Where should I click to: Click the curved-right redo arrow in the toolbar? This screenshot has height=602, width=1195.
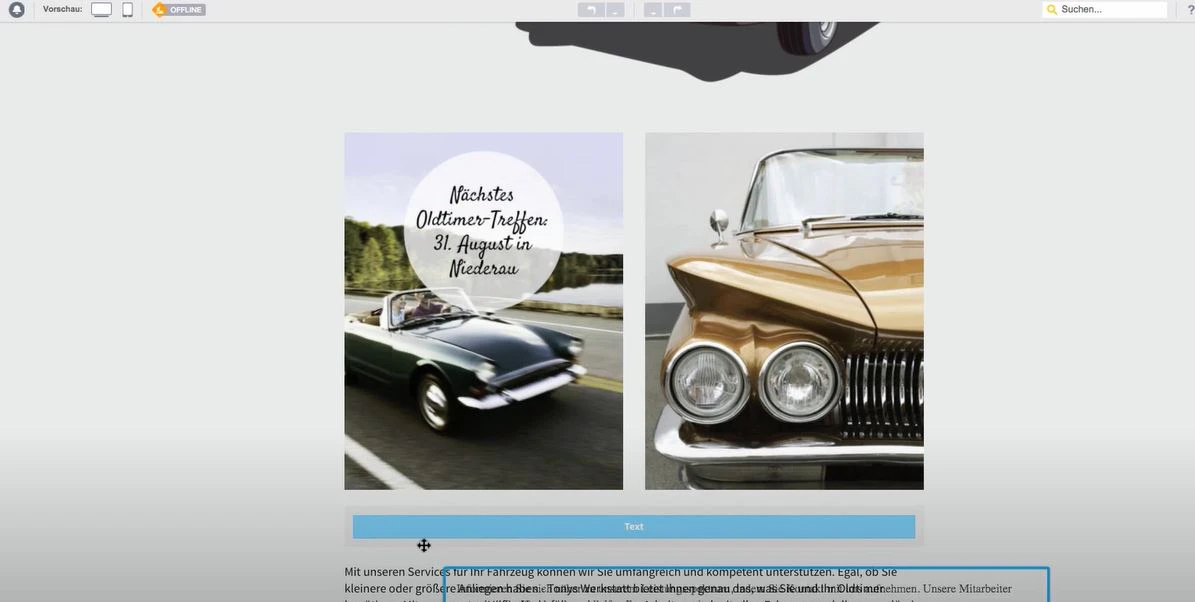[x=676, y=8]
